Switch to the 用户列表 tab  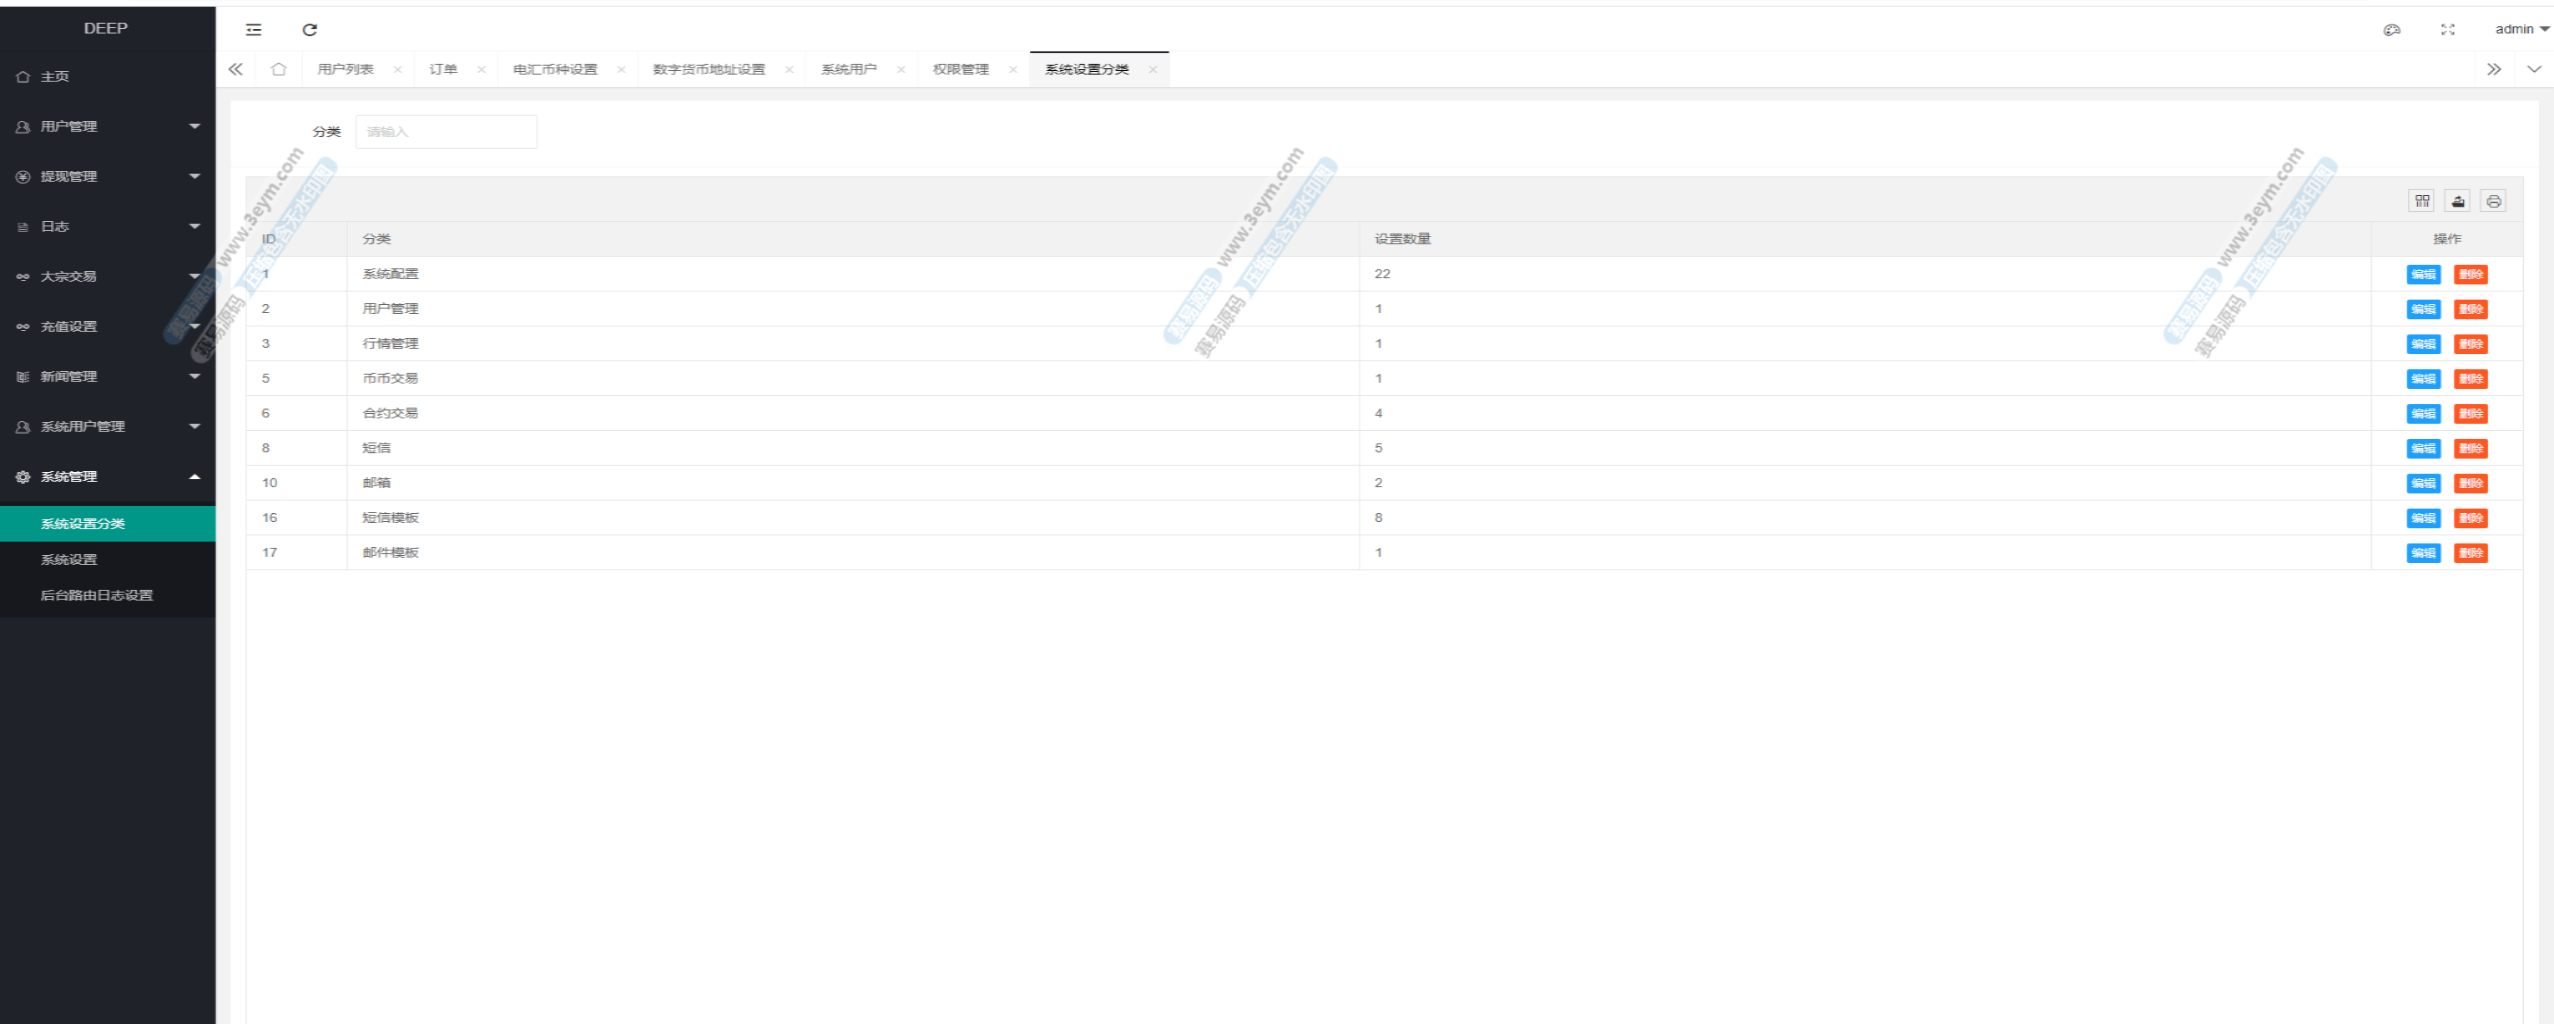pos(345,69)
